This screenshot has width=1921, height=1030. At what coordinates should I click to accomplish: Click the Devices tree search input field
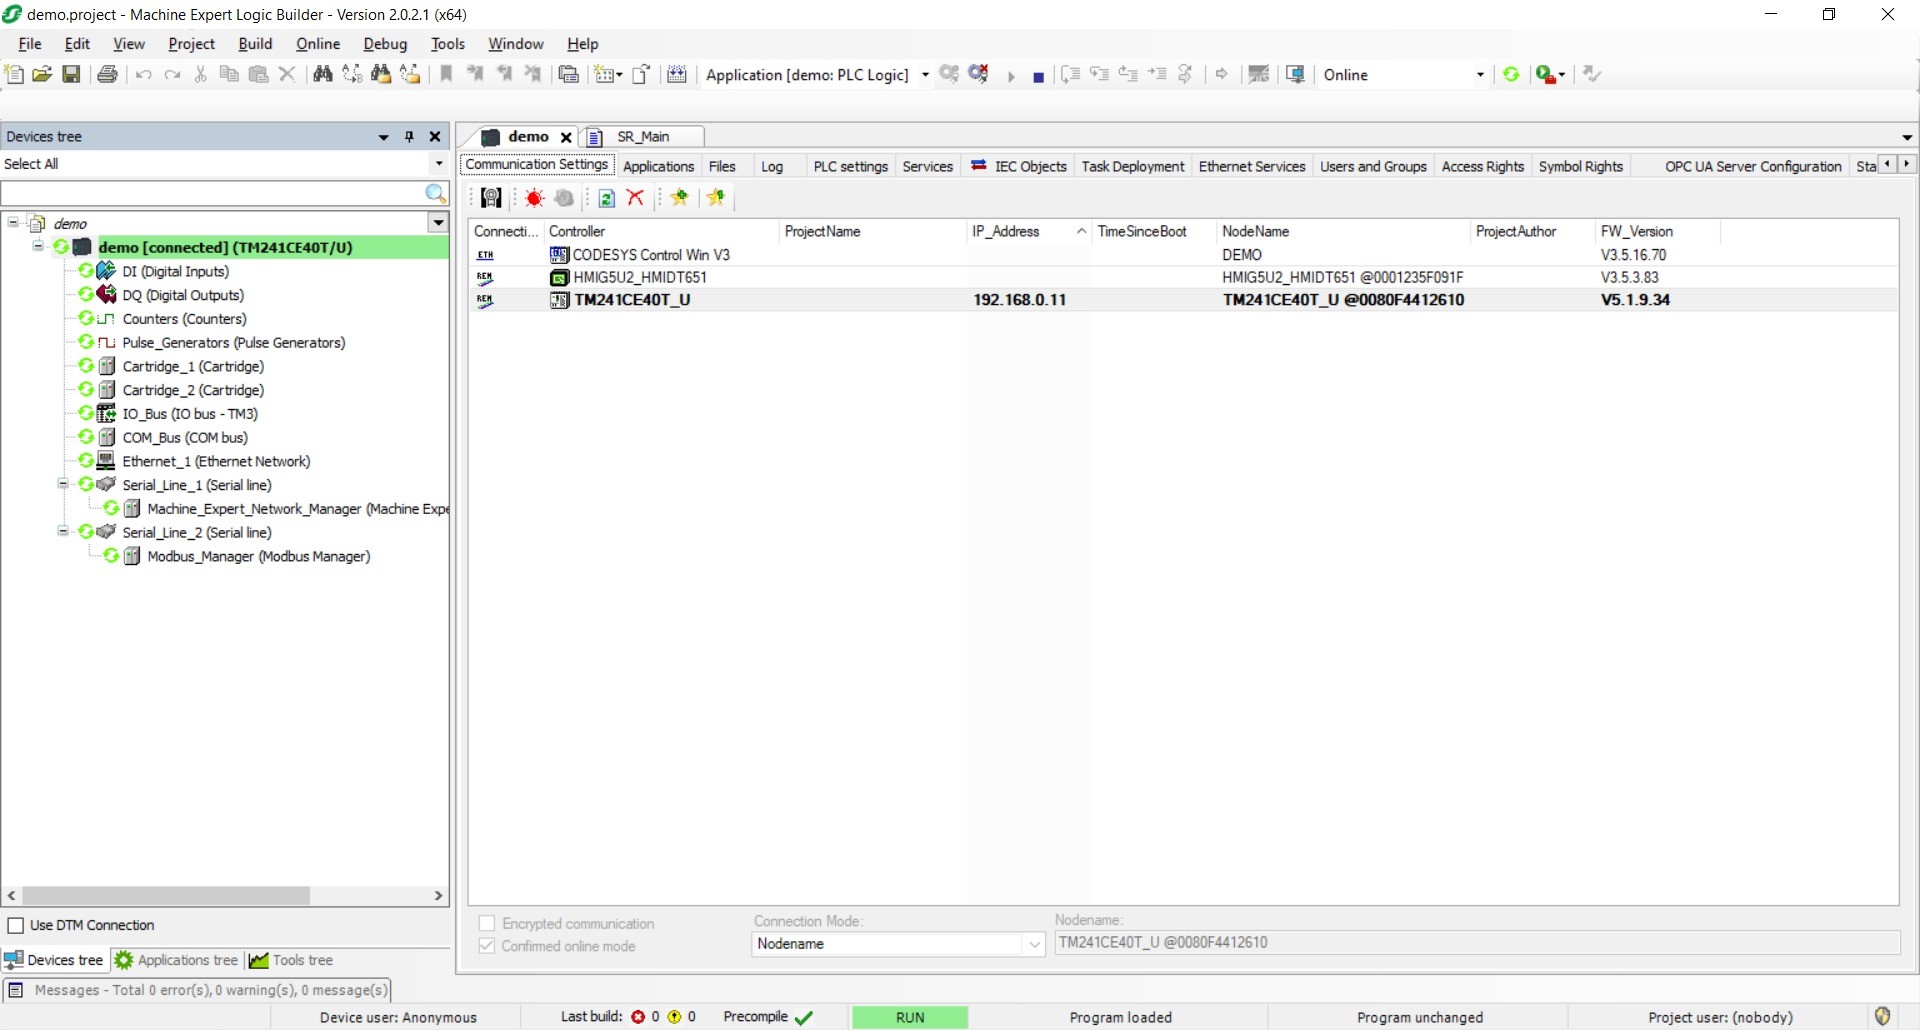213,193
